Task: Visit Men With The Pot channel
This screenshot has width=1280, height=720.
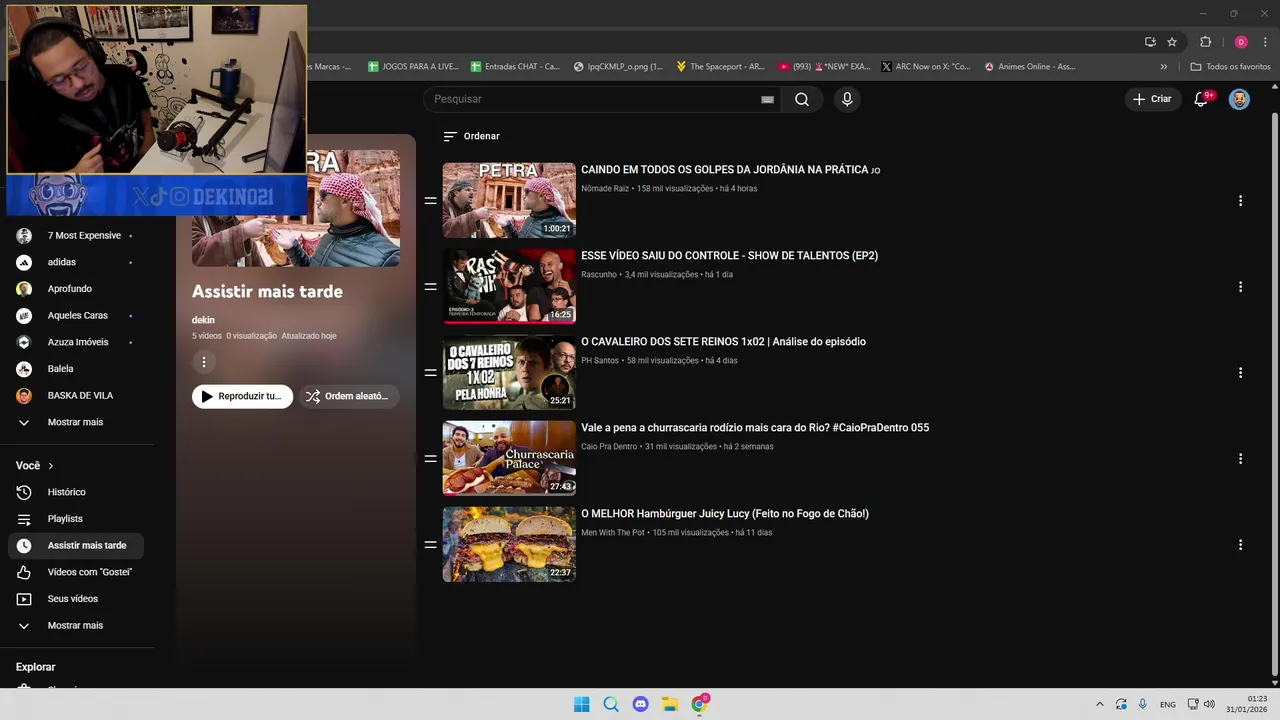Action: [x=613, y=533]
